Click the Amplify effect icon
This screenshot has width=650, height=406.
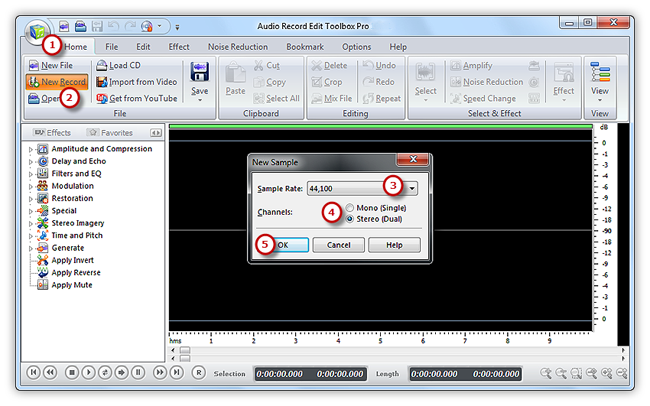[x=456, y=66]
